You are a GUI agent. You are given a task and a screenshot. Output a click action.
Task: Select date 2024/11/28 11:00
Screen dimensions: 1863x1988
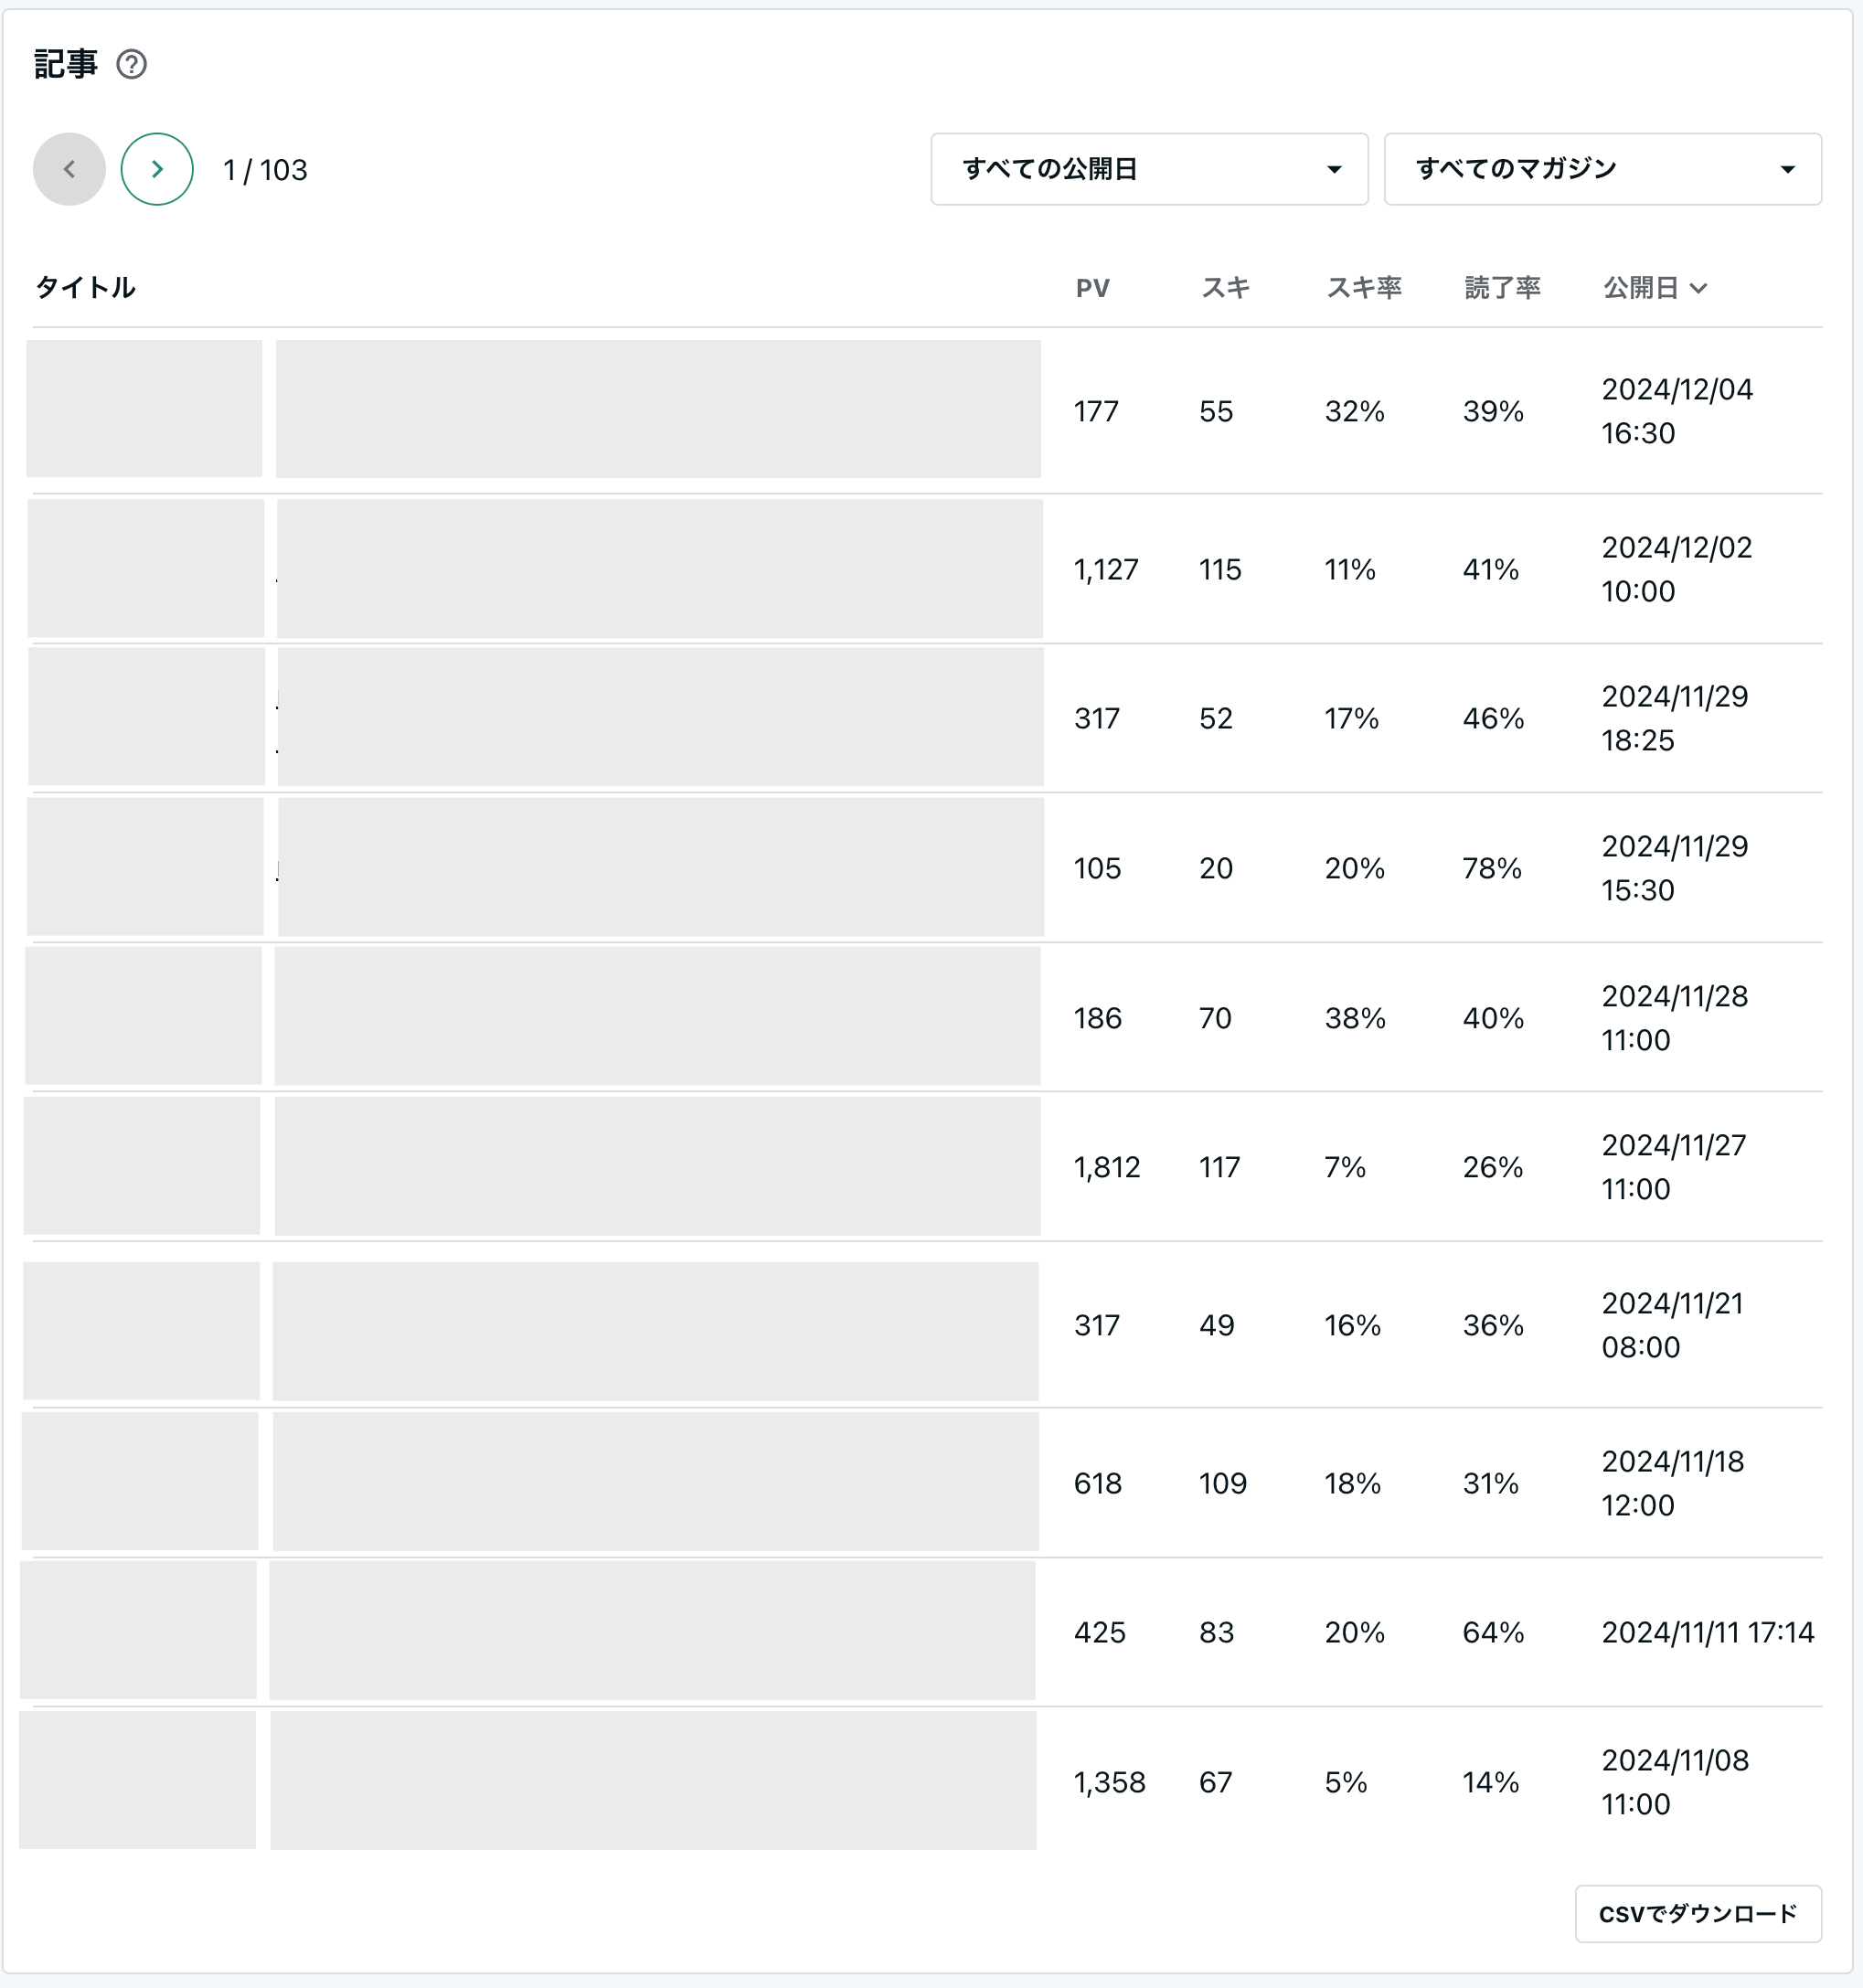[1675, 1018]
